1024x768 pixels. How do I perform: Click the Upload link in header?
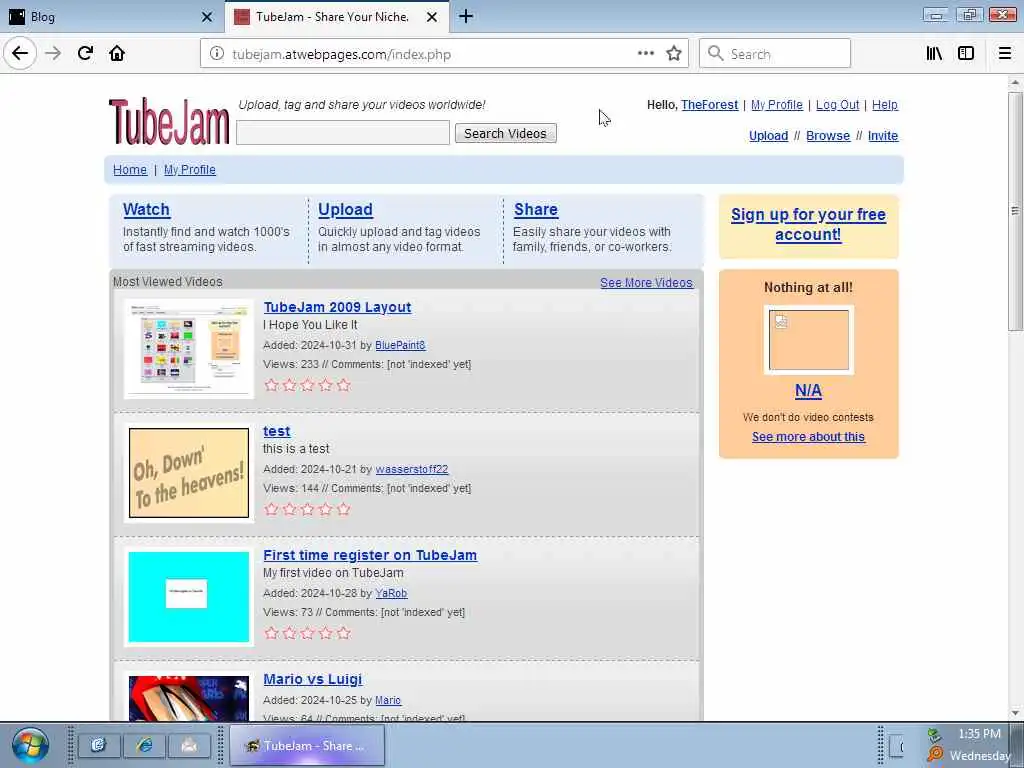tap(769, 136)
